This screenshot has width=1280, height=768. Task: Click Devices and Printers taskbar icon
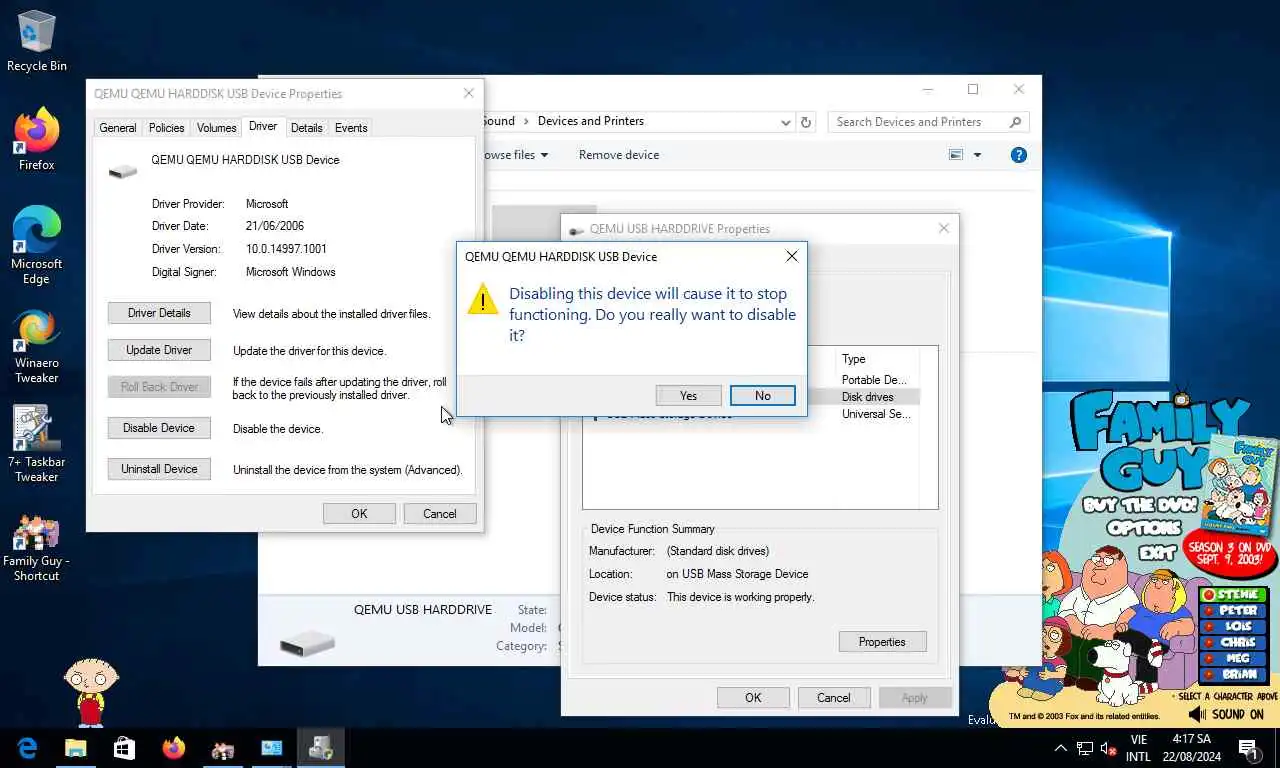[321, 748]
